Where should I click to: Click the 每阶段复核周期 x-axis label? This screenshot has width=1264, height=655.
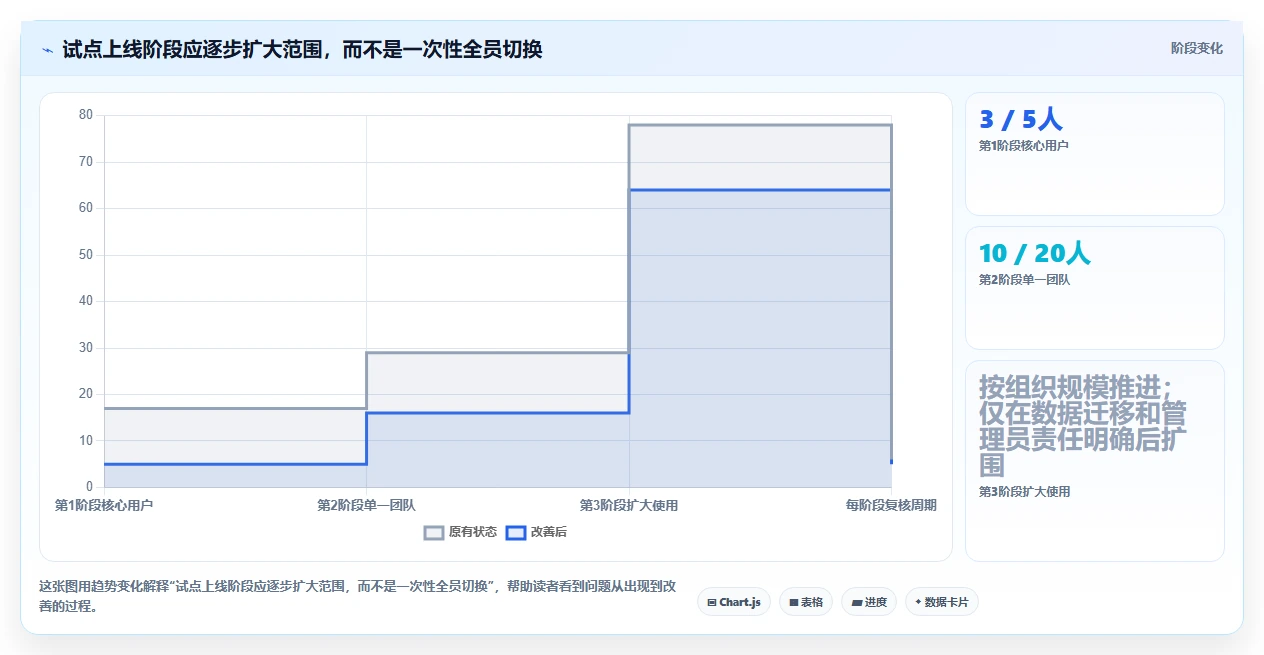click(891, 505)
